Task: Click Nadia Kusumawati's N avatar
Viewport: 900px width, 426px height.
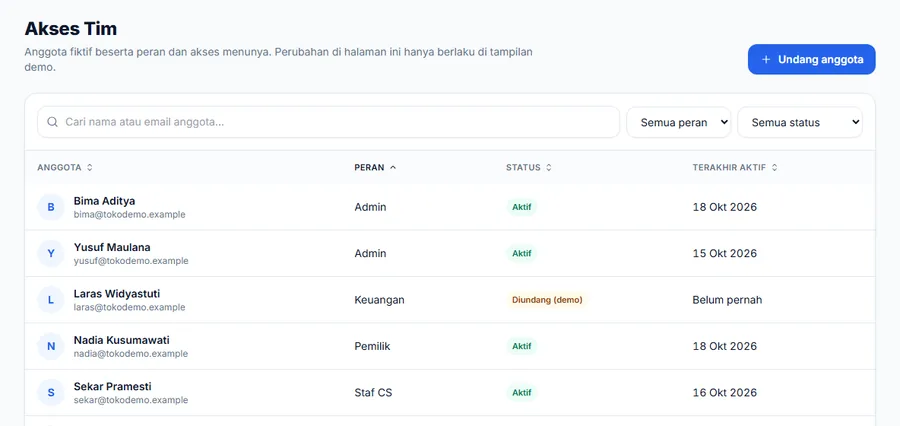Action: (51, 346)
